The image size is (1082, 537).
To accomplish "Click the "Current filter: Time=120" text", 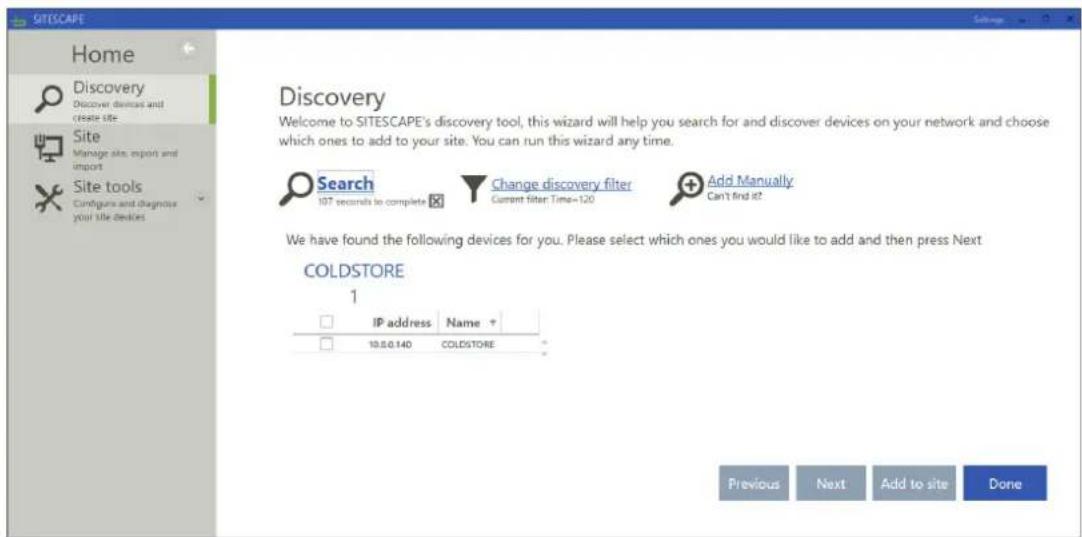I will point(542,199).
